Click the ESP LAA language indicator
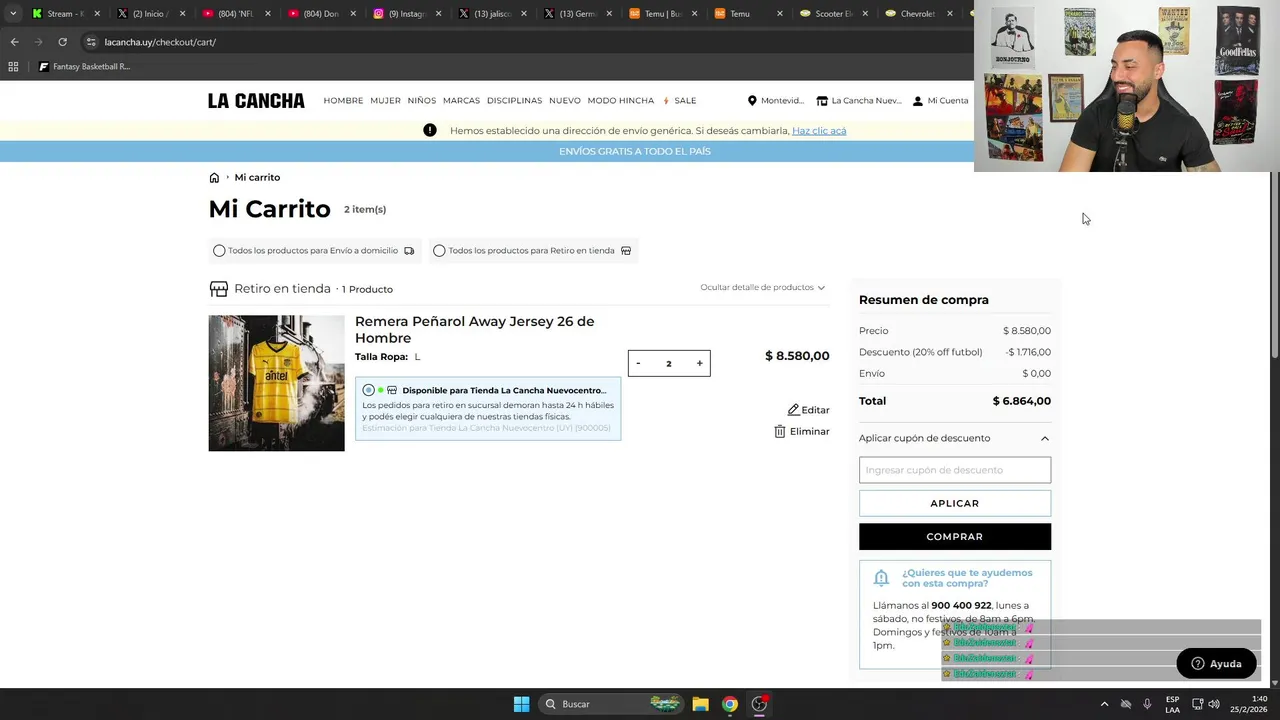The width and height of the screenshot is (1280, 720). tap(1172, 704)
